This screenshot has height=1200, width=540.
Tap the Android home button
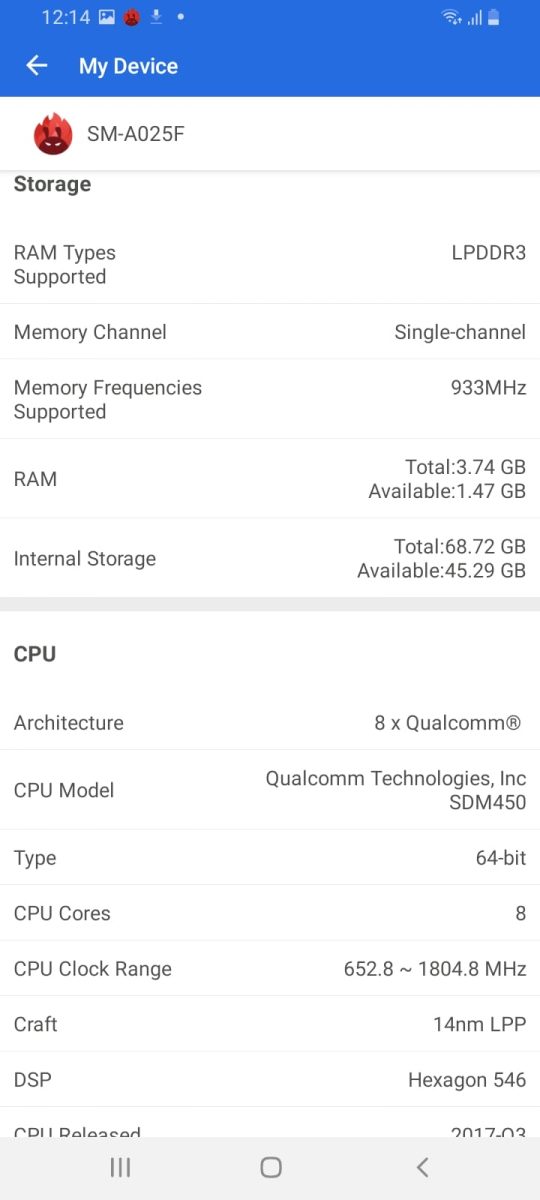[270, 1167]
